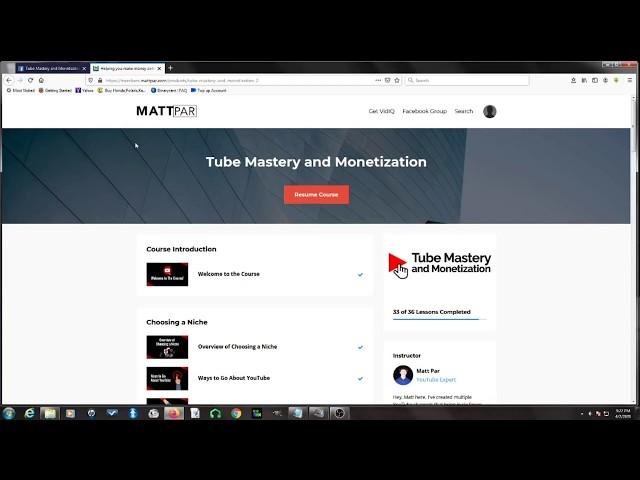
Task: Open a new browser tab
Action: click(171, 68)
